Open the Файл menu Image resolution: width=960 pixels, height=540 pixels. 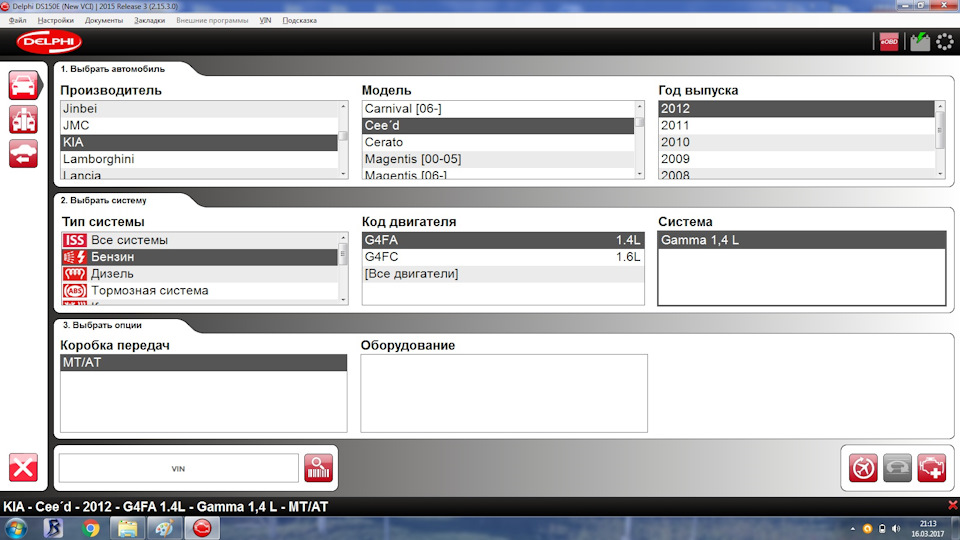17,20
